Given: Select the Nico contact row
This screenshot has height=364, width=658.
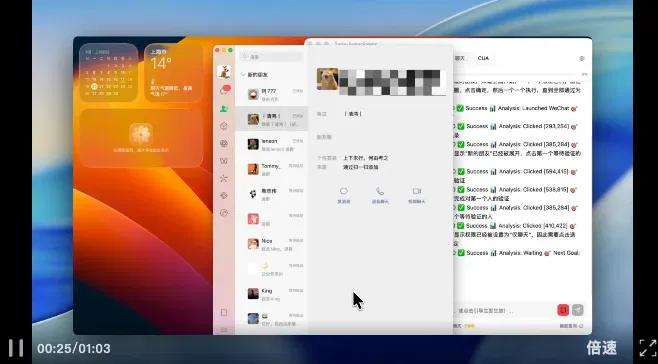Looking at the screenshot, I should pos(272,244).
